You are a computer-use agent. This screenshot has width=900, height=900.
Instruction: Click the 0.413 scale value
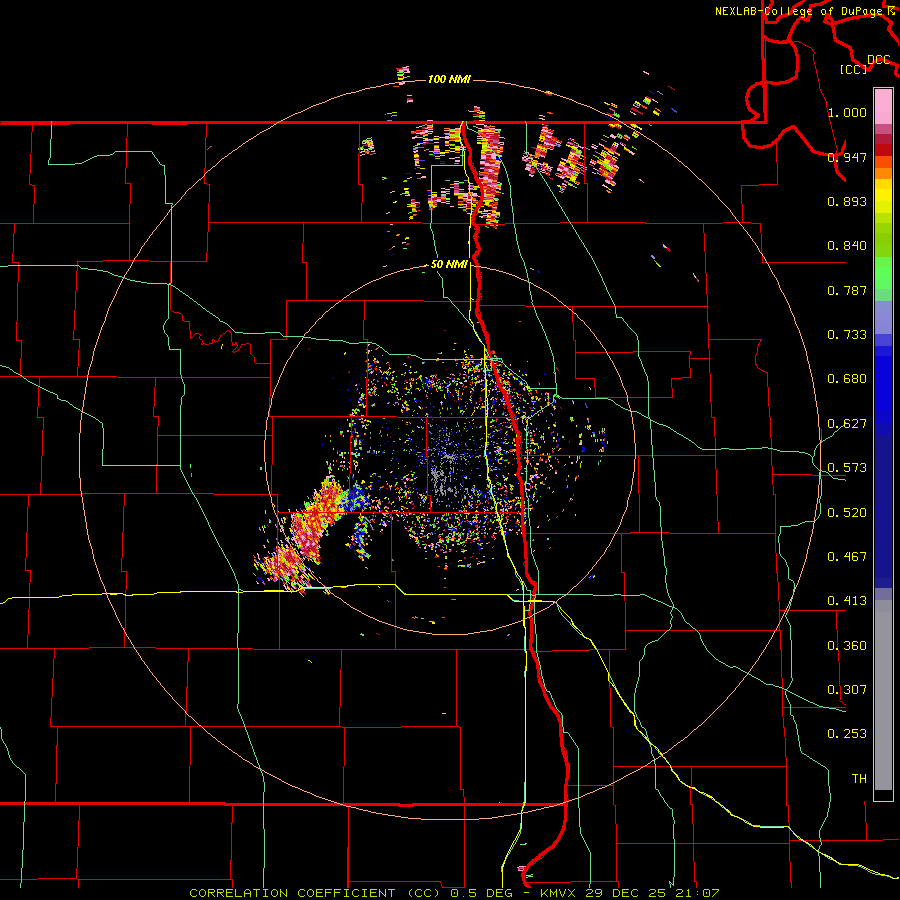pos(847,601)
